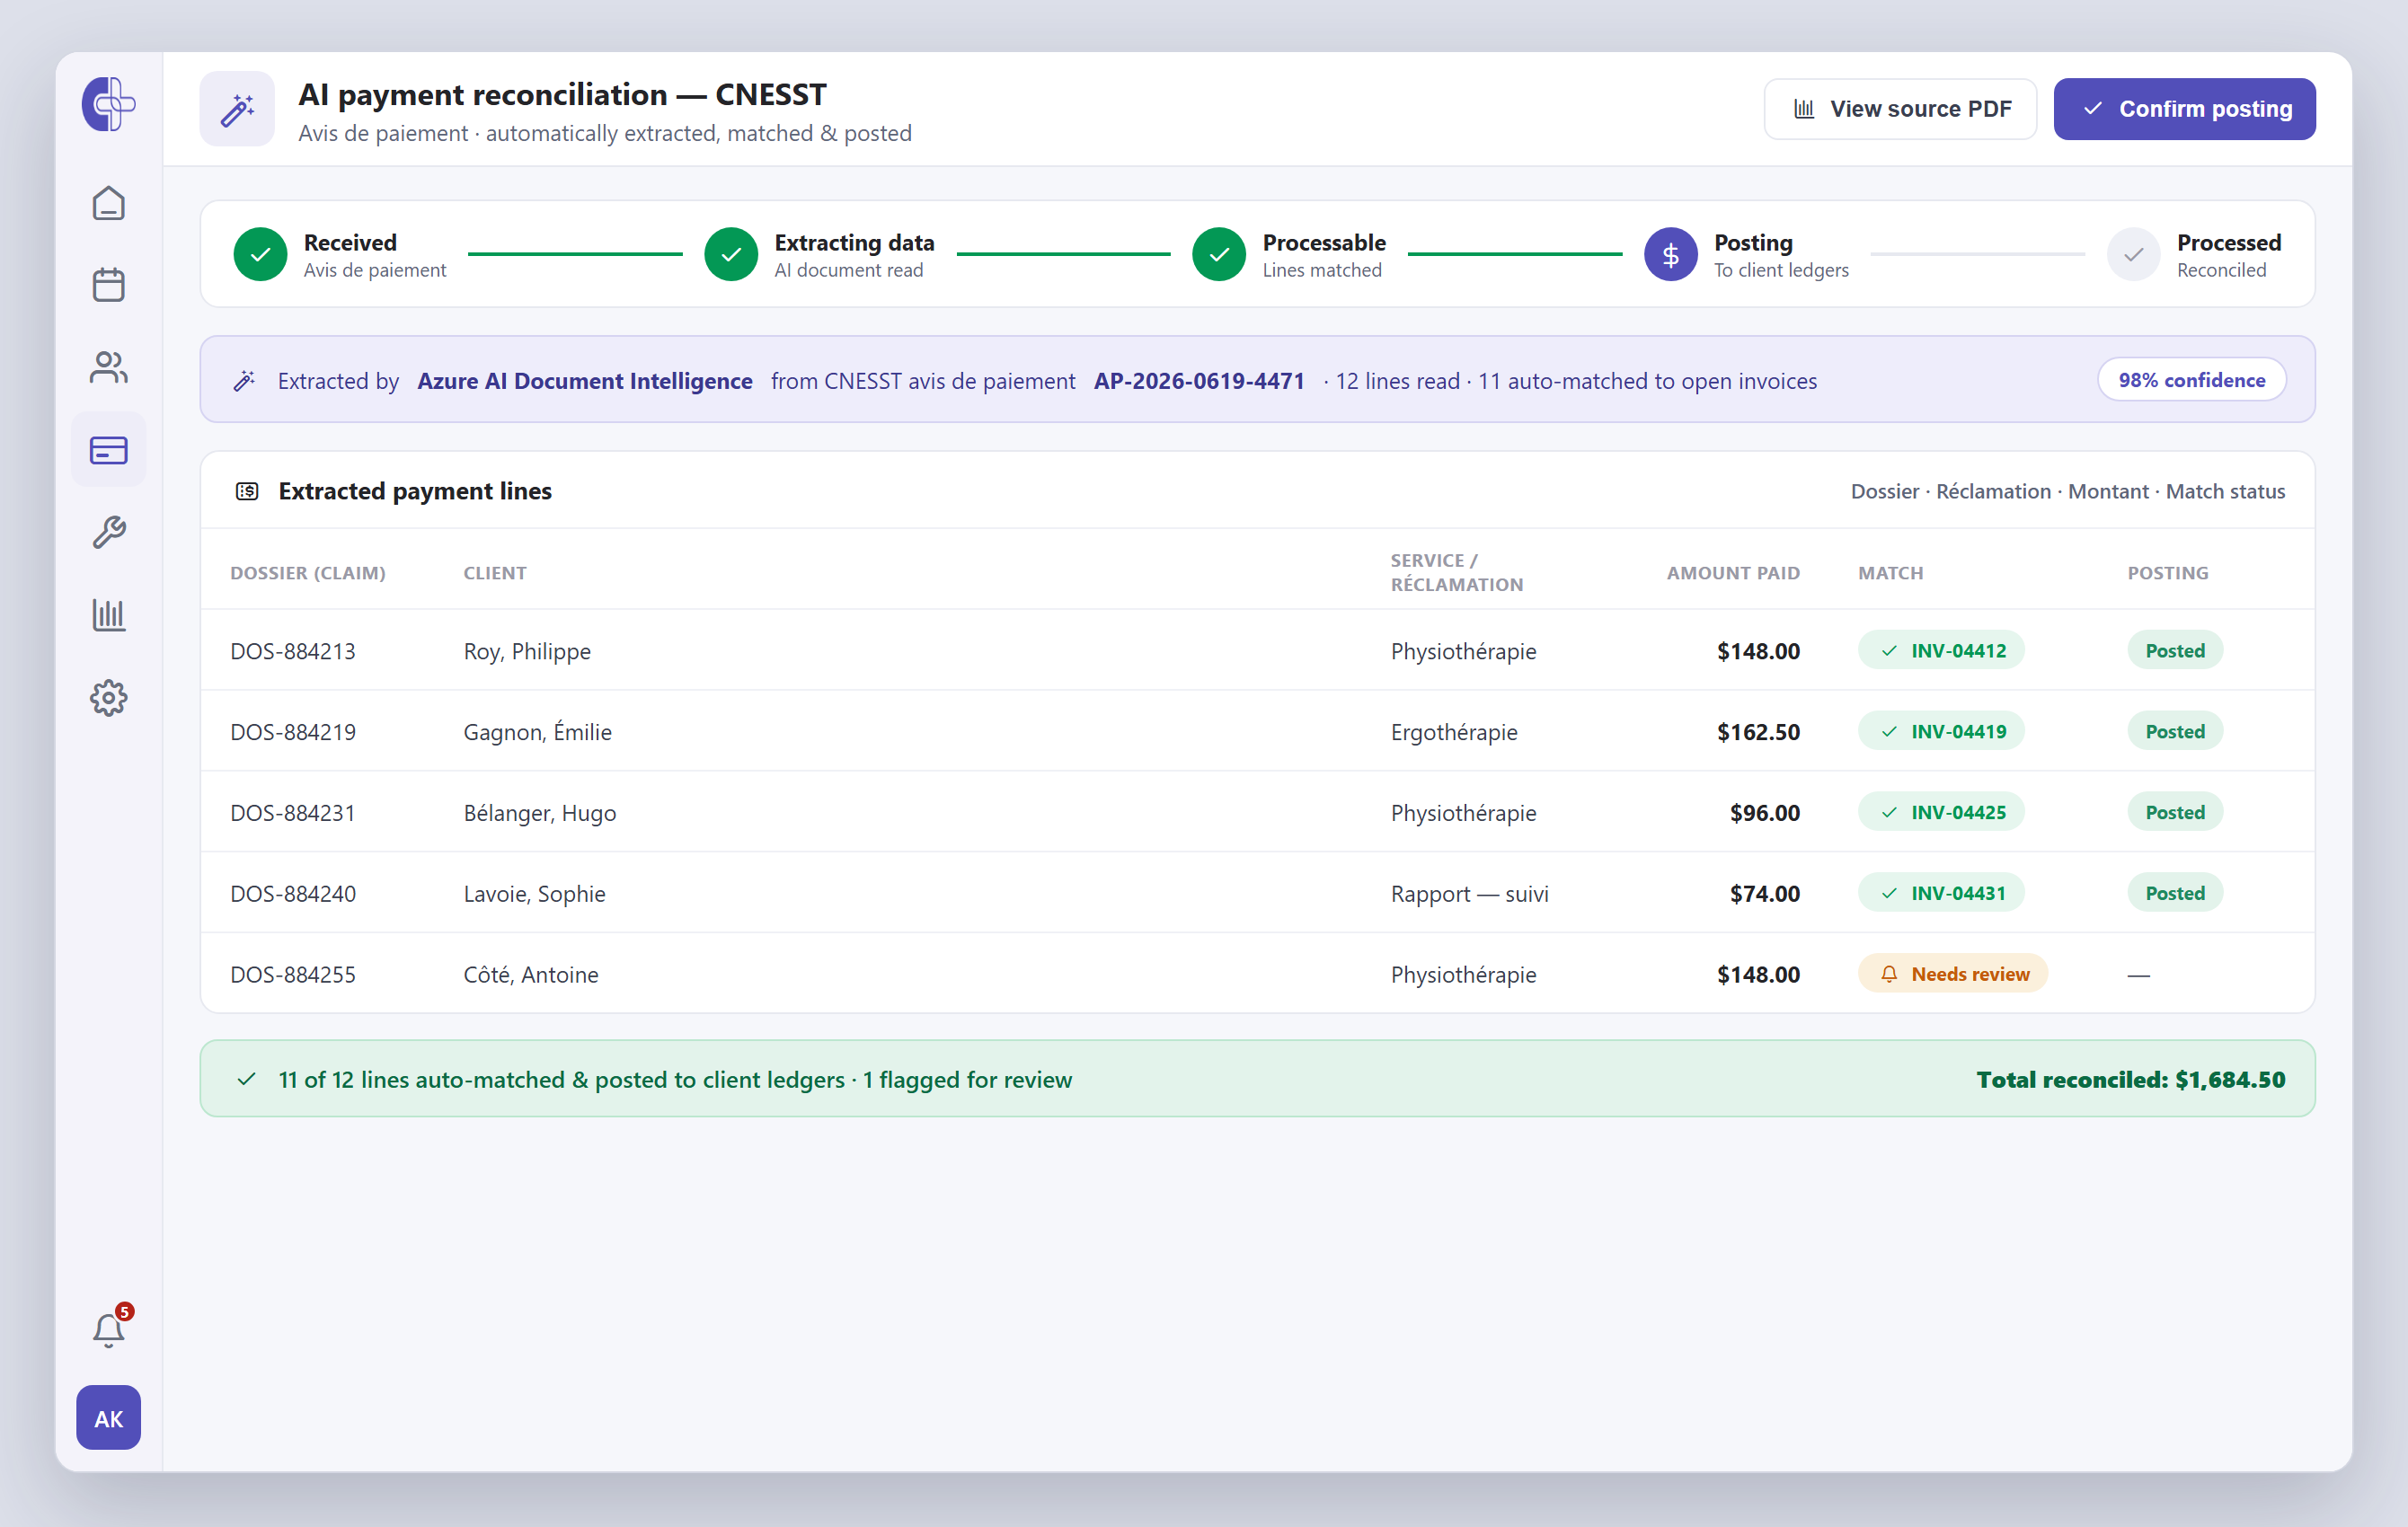Click the Processed step label
Screen dimensions: 2408x1527
[2228, 243]
